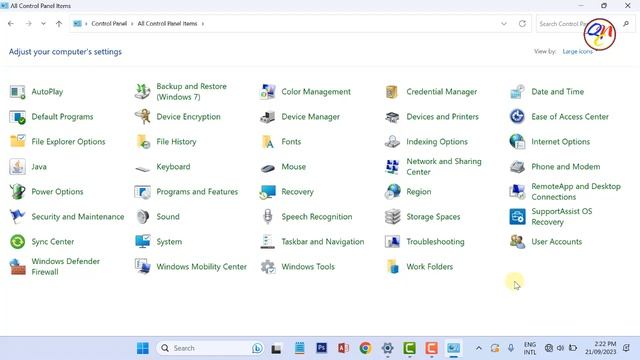Click Devices and Printers icon
Image resolution: width=640 pixels, height=360 pixels.
(x=392, y=117)
